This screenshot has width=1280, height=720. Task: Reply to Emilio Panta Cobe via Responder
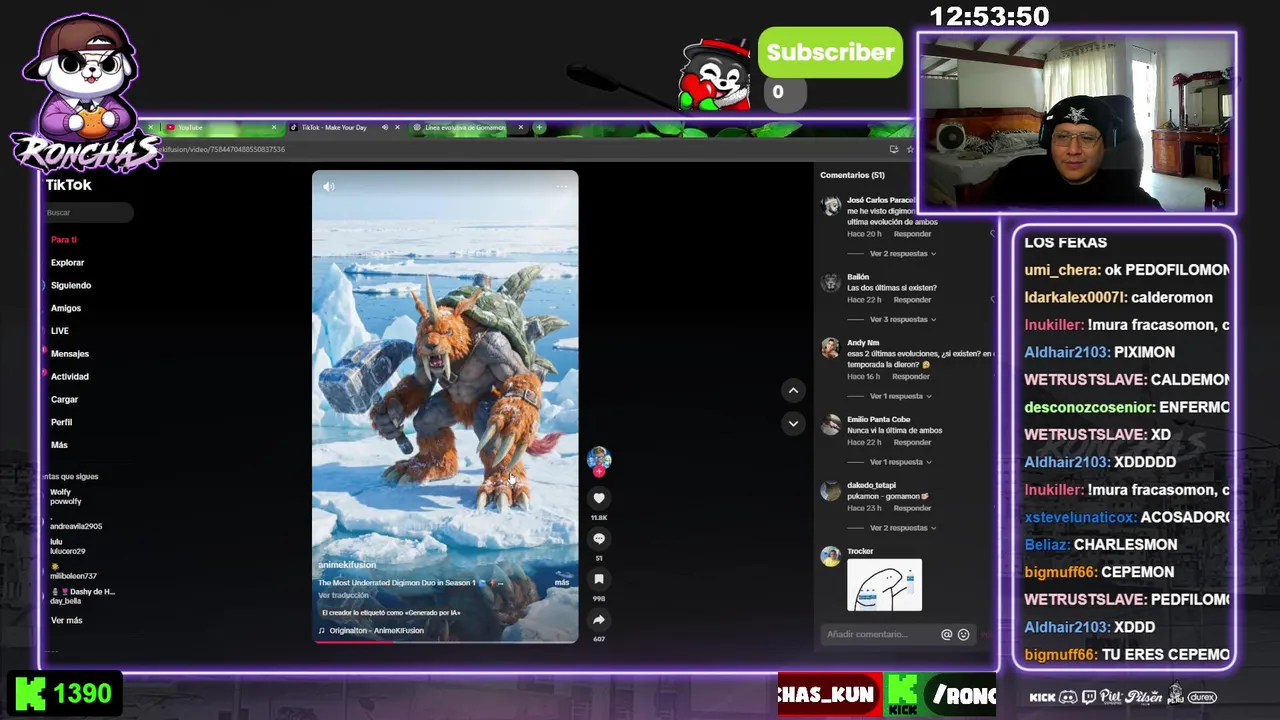coord(912,443)
